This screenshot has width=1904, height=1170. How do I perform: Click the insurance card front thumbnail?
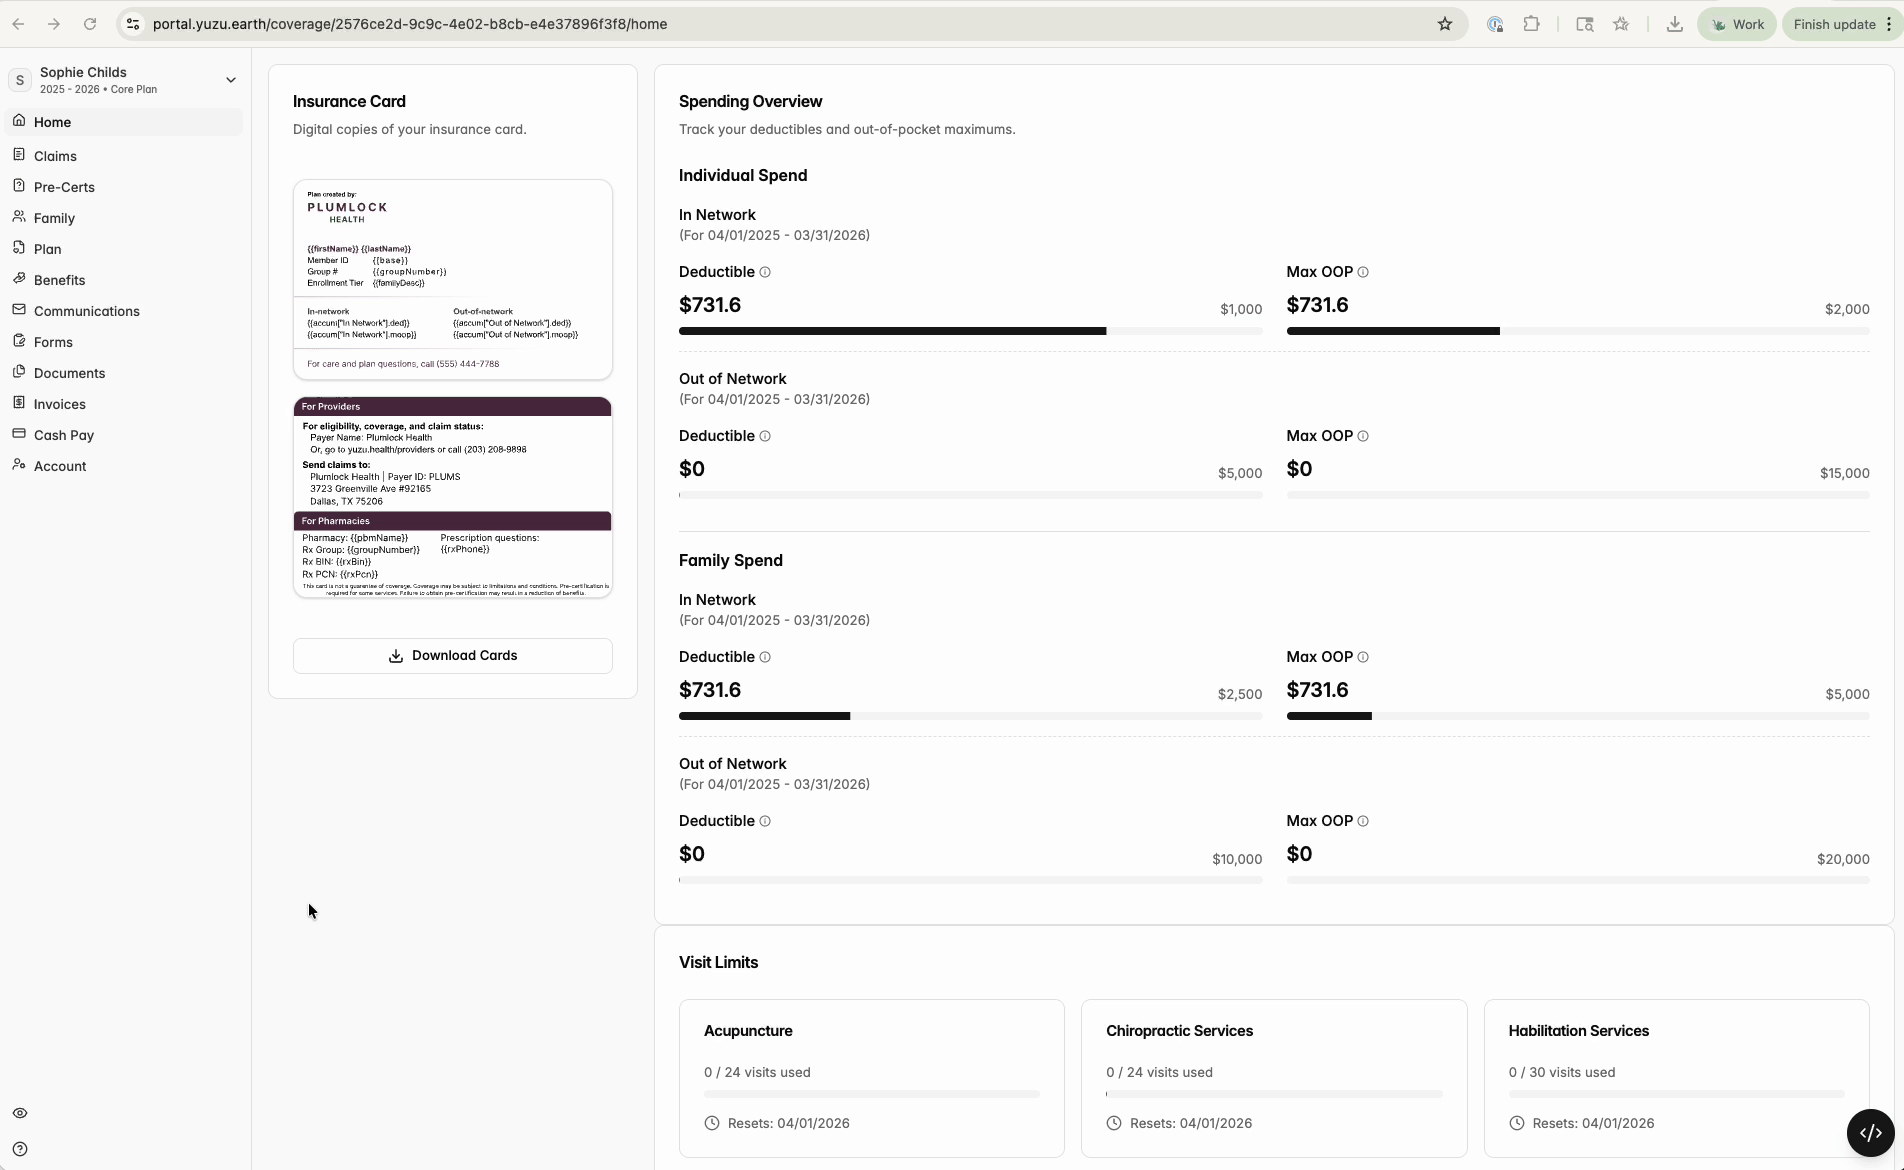453,279
